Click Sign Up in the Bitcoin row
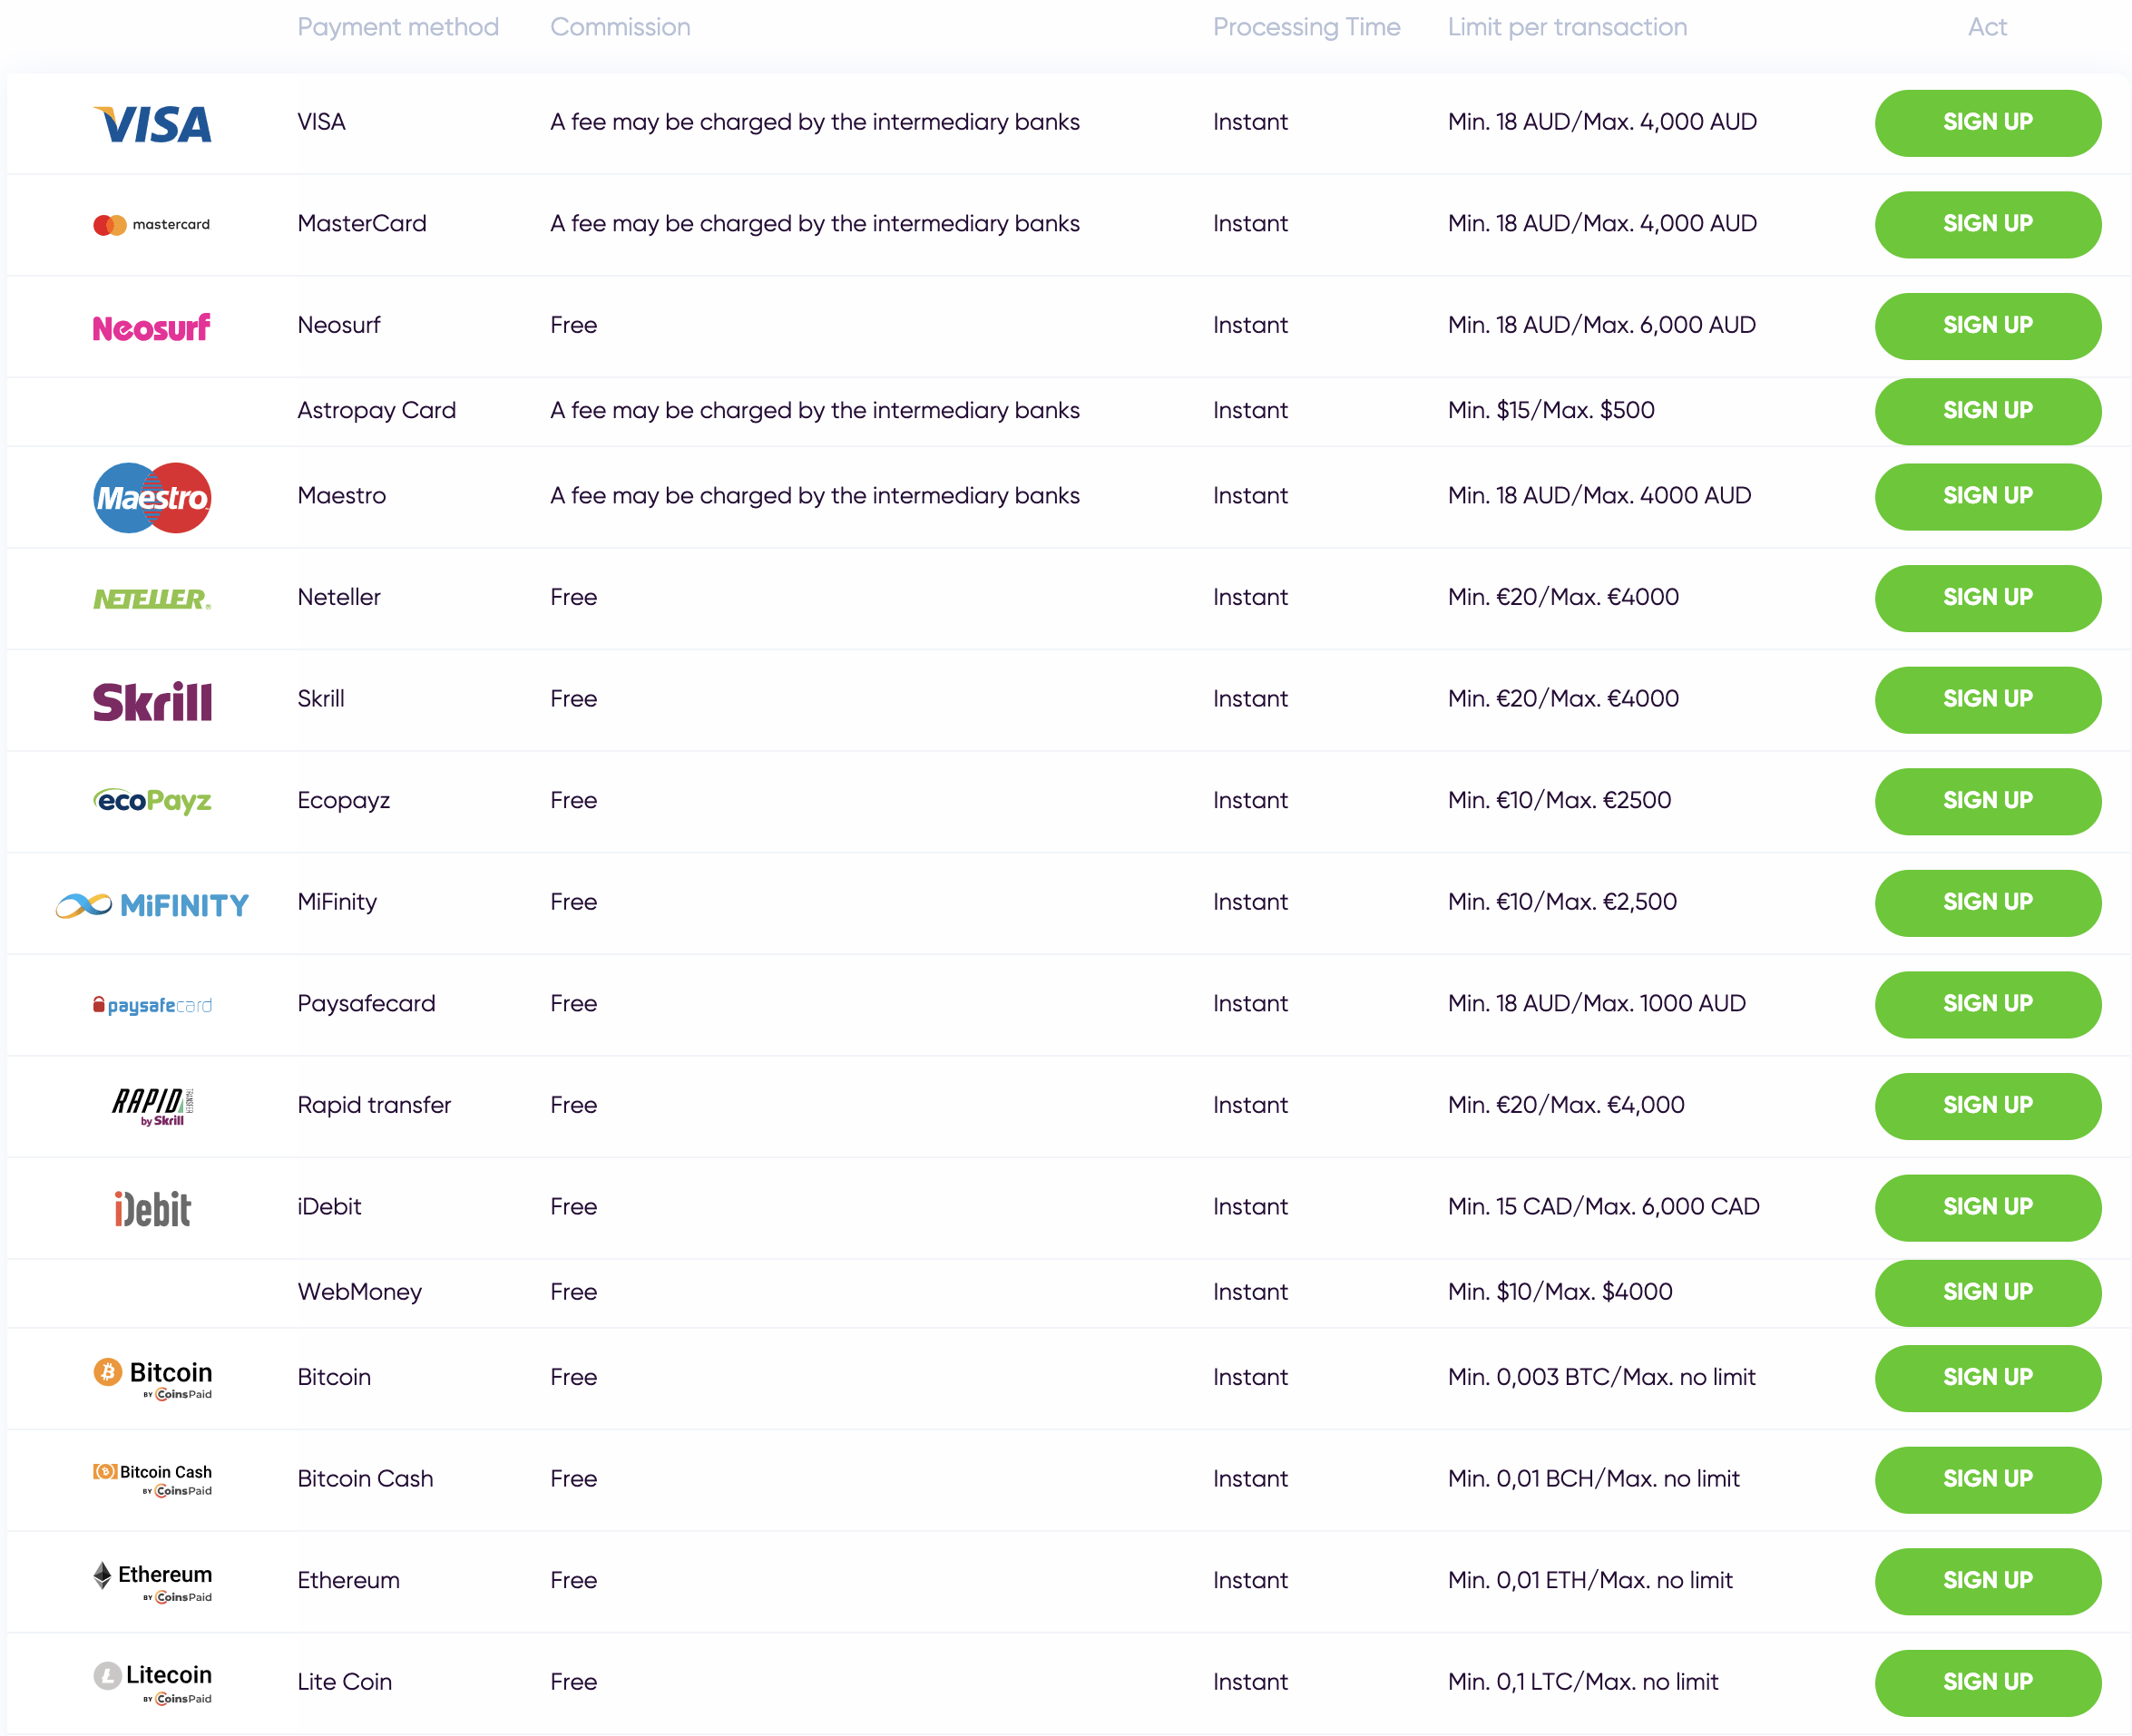Viewport: 2132px width, 1736px height. point(1987,1378)
